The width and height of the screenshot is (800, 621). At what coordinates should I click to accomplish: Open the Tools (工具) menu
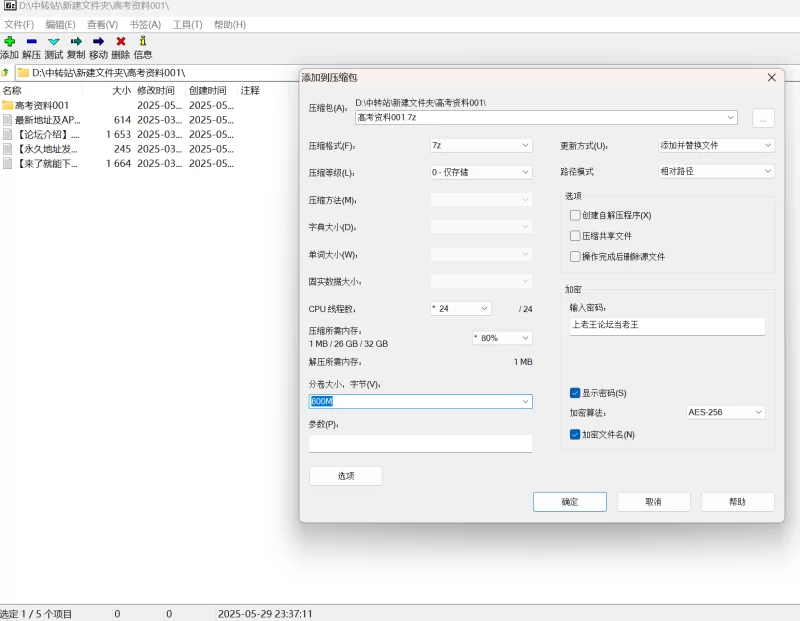tap(187, 24)
